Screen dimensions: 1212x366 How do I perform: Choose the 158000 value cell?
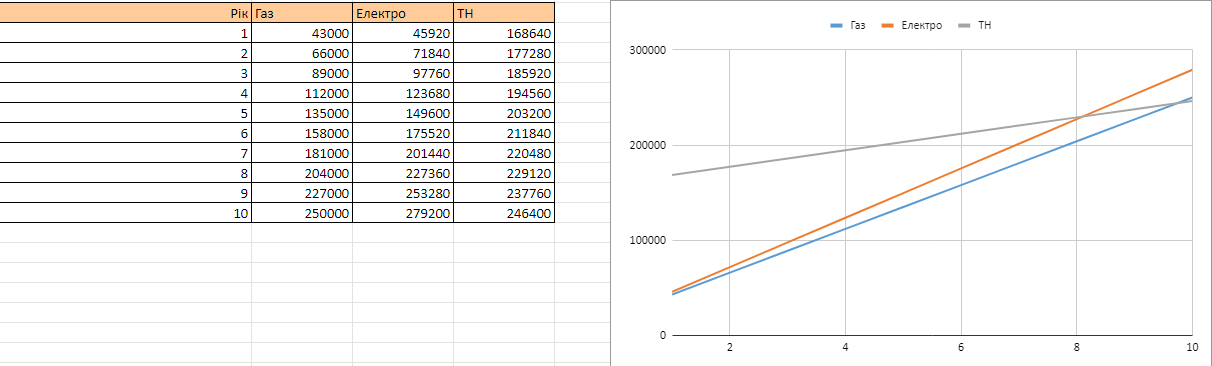(302, 133)
